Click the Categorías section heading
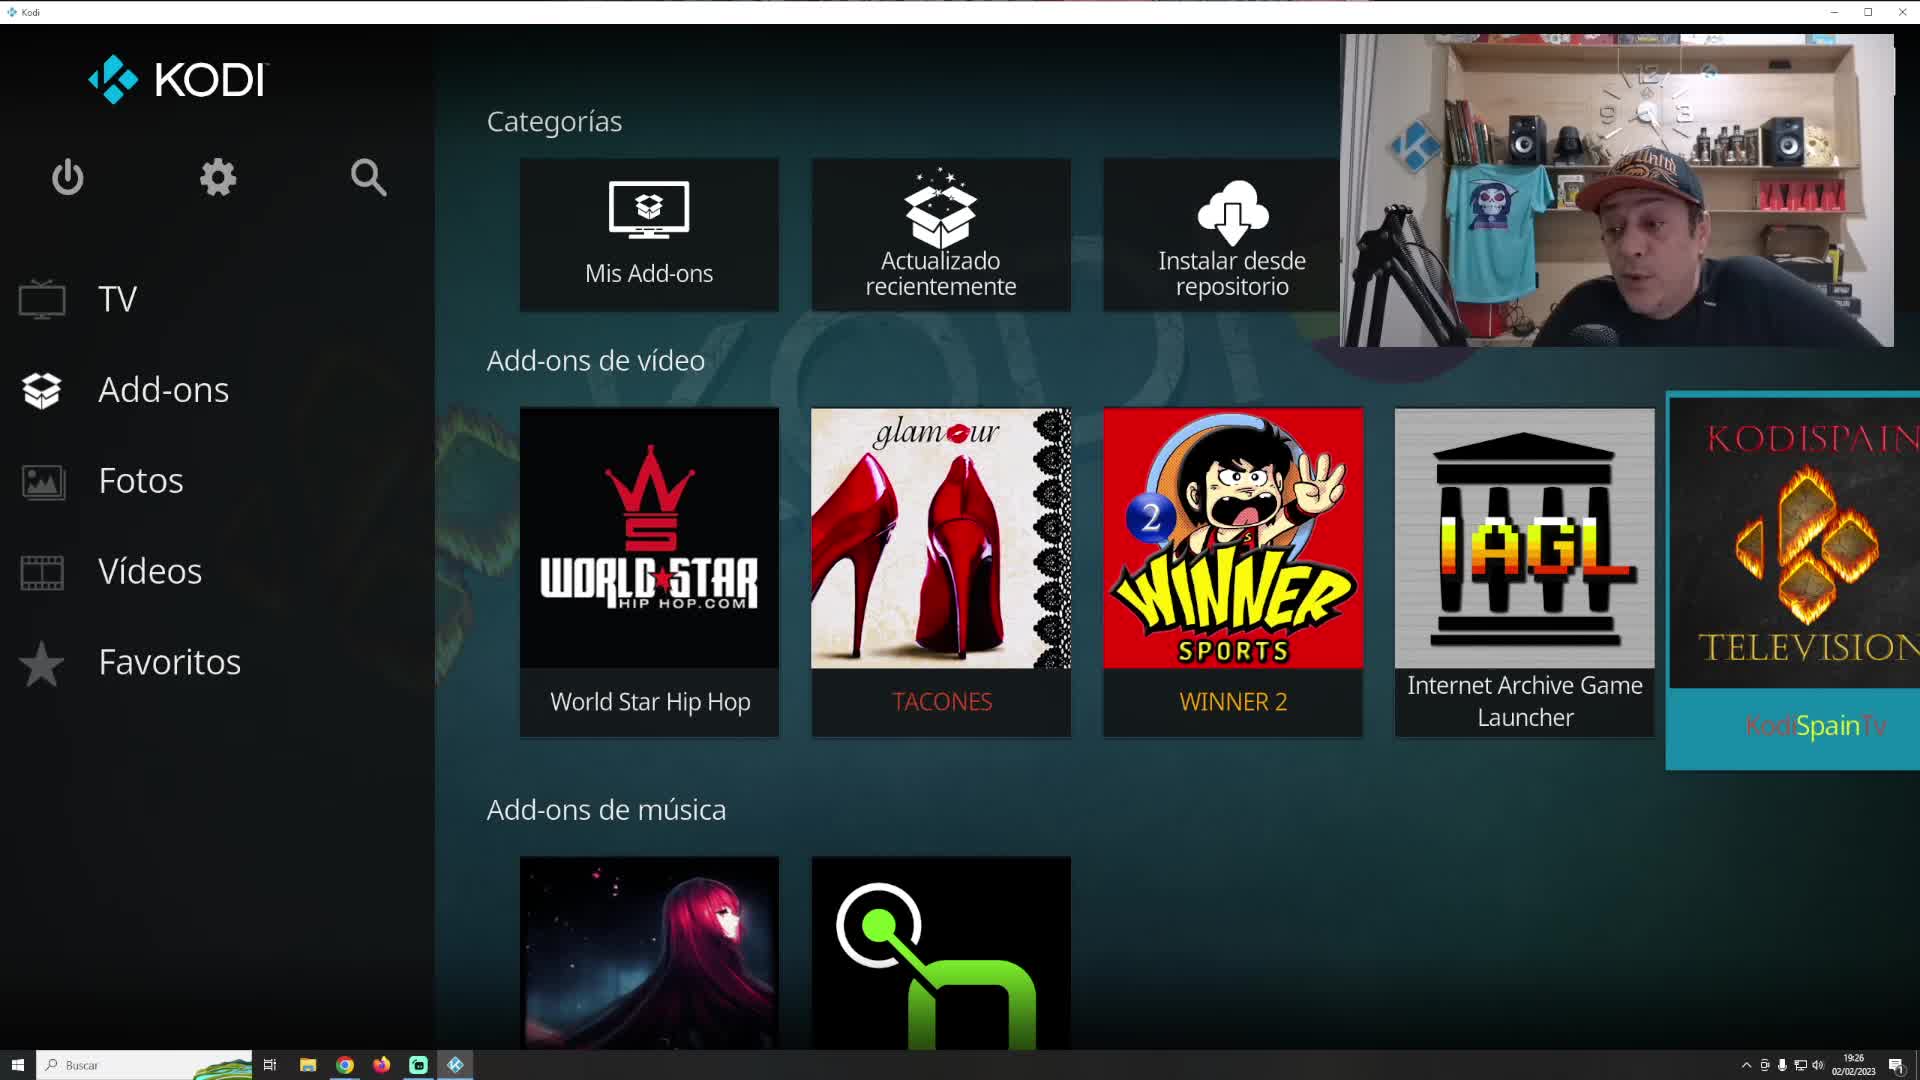 pyautogui.click(x=554, y=121)
